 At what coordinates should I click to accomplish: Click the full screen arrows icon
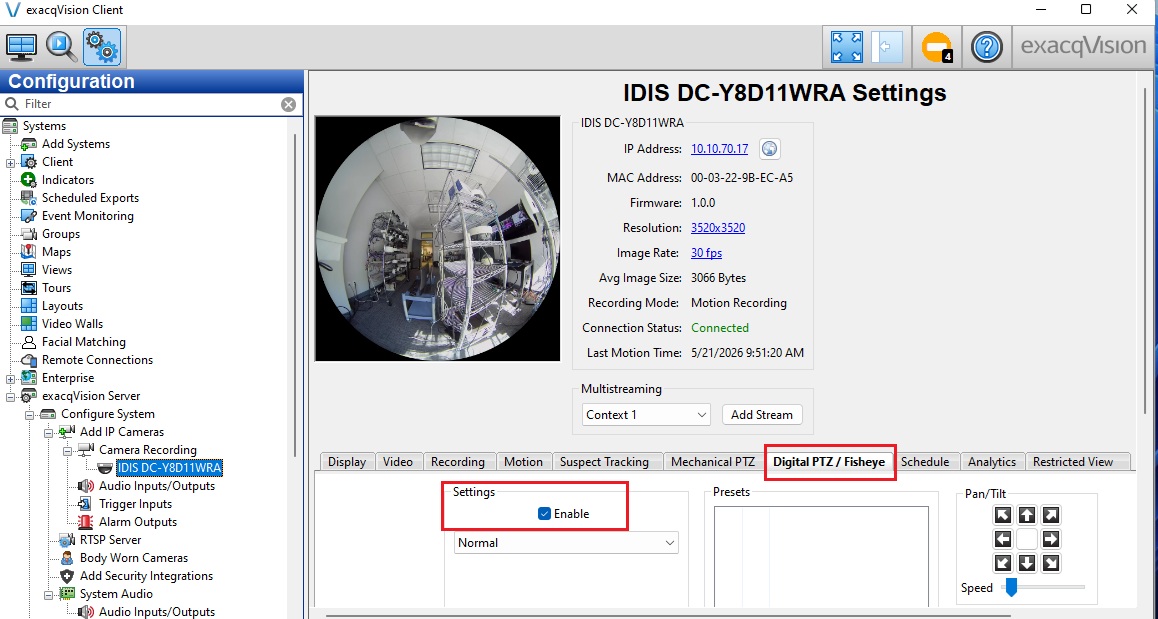coord(846,47)
